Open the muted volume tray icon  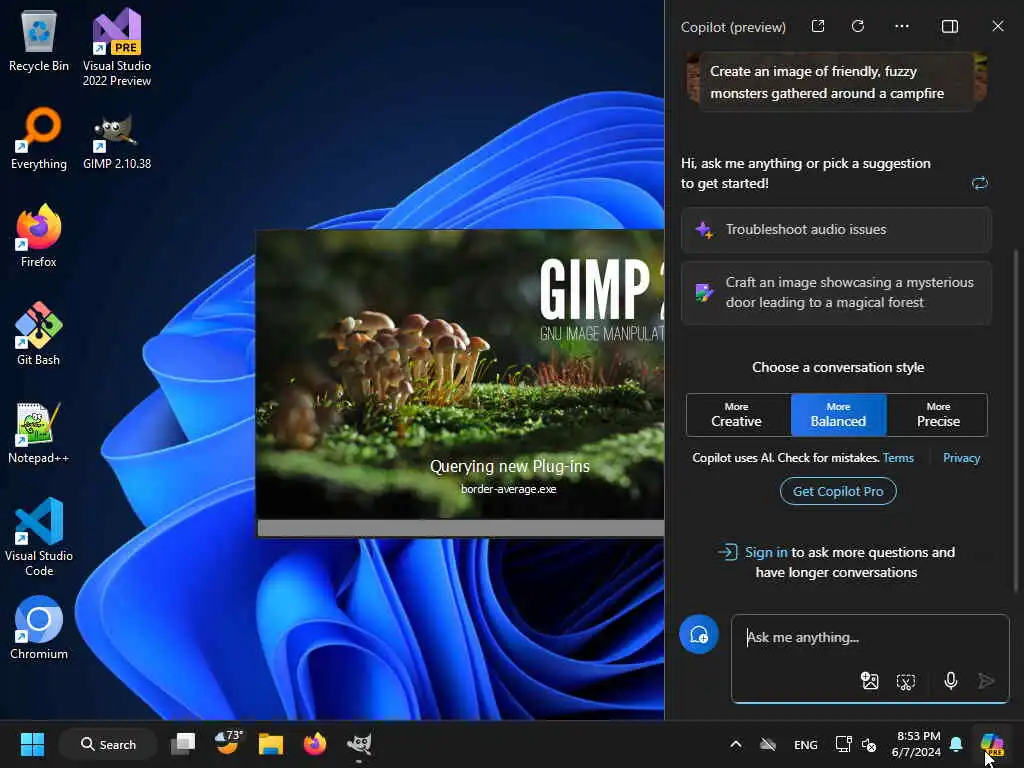(x=869, y=744)
